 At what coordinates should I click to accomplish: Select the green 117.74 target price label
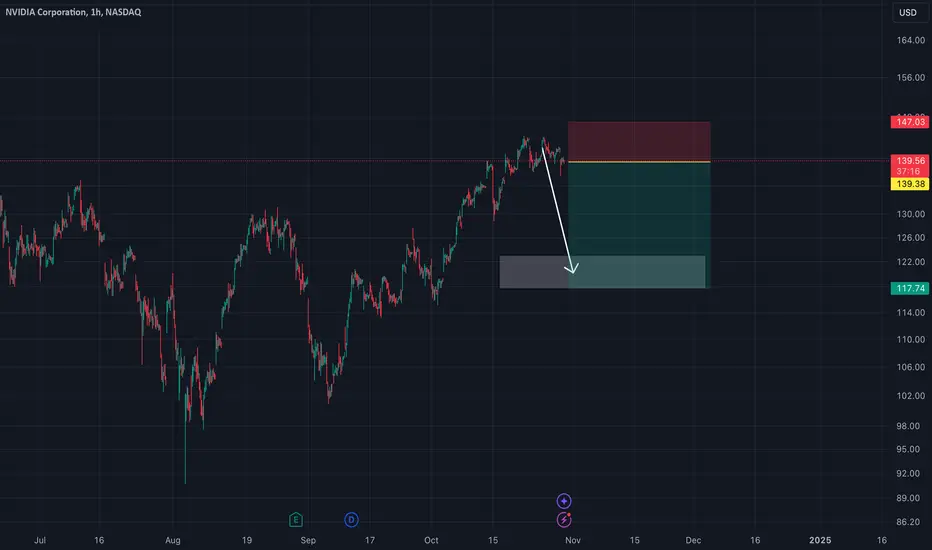click(910, 288)
